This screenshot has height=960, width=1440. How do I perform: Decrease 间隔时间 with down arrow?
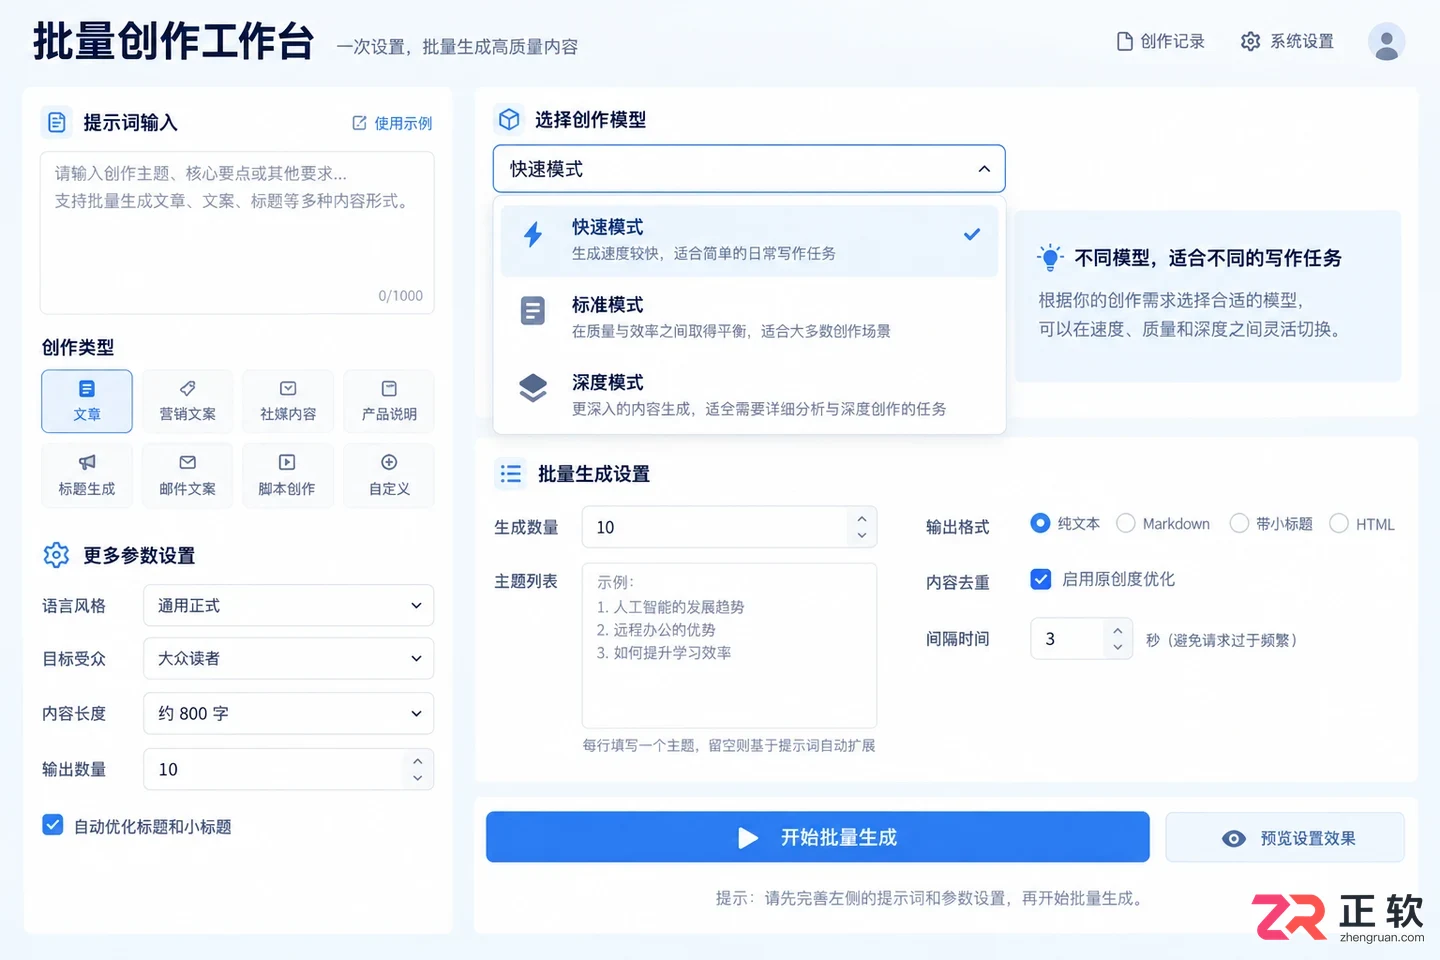1118,648
